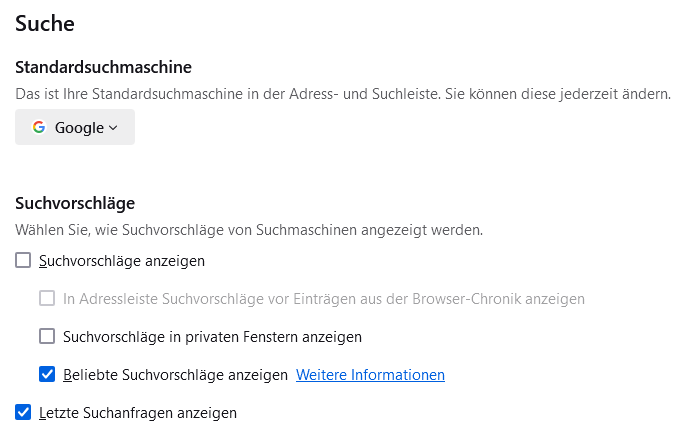Image resolution: width=684 pixels, height=445 pixels.
Task: Disable the Letzte Suchanfragen anzeigen checkbox
Action: (23, 412)
